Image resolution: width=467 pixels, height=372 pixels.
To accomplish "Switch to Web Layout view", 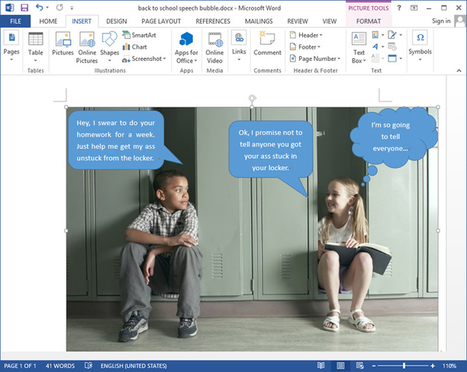I will coord(360,366).
